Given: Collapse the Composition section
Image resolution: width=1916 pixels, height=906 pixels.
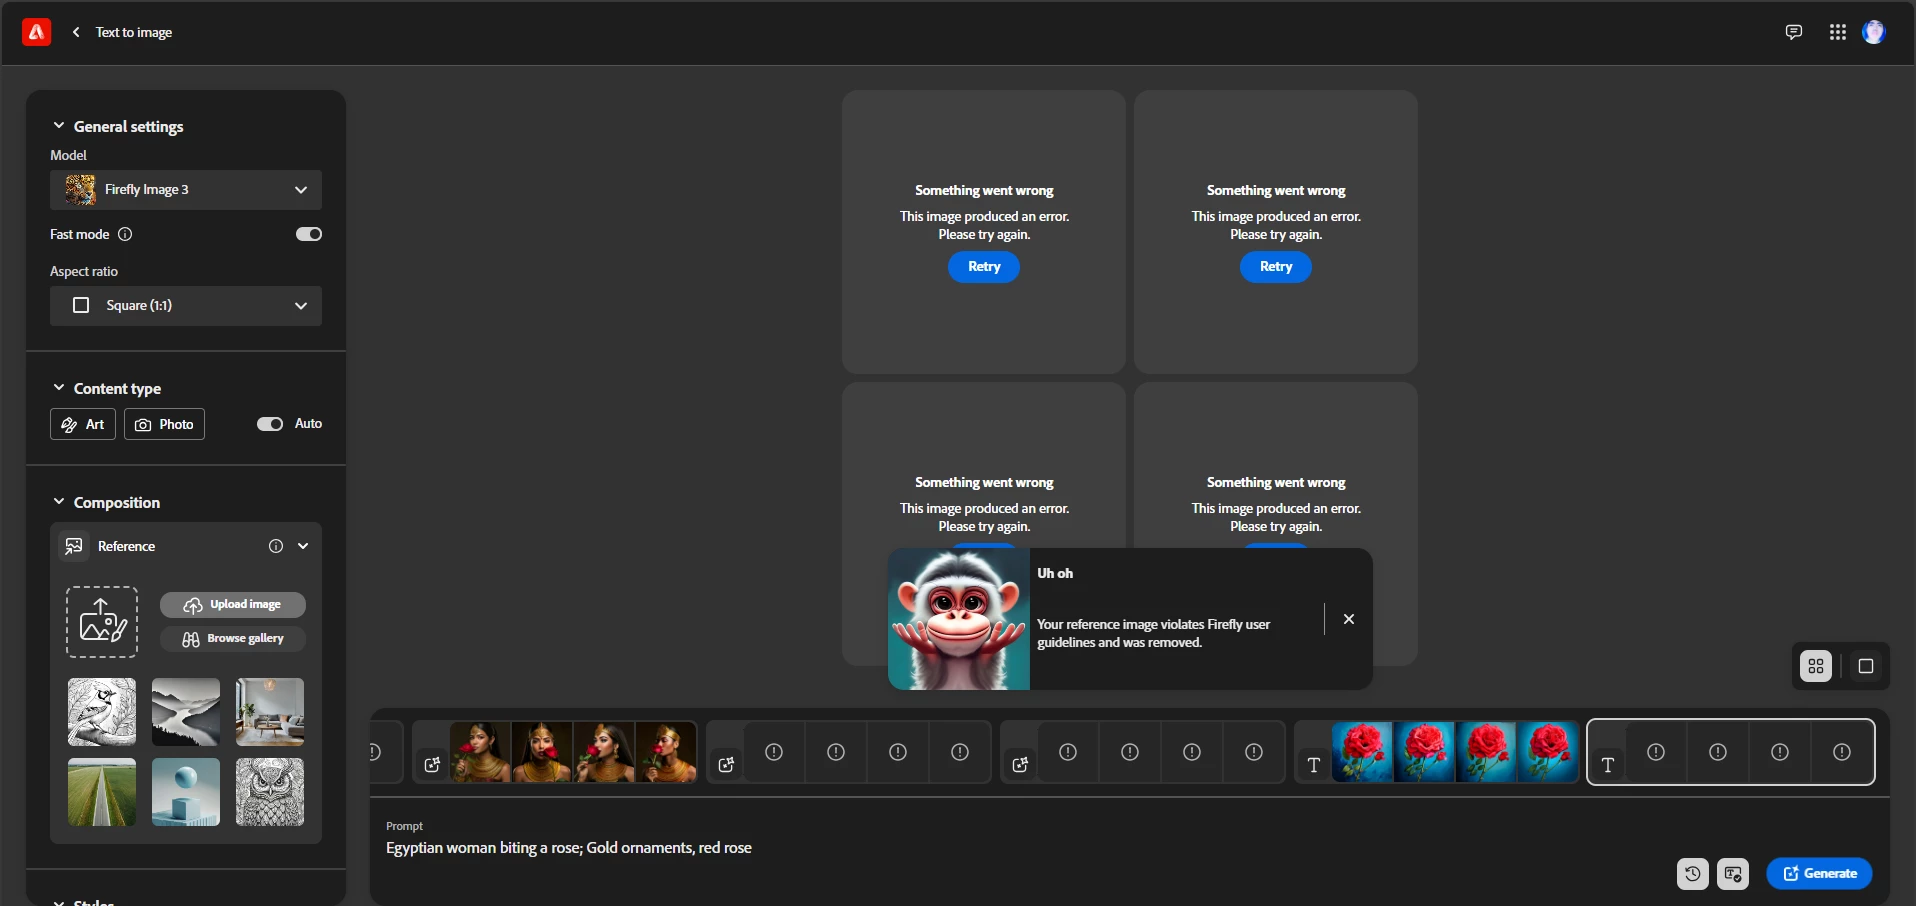Looking at the screenshot, I should [x=59, y=502].
